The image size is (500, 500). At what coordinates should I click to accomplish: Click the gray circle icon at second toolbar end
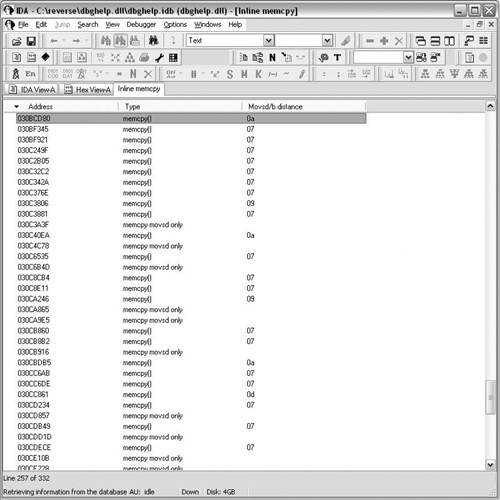pyautogui.click(x=483, y=58)
